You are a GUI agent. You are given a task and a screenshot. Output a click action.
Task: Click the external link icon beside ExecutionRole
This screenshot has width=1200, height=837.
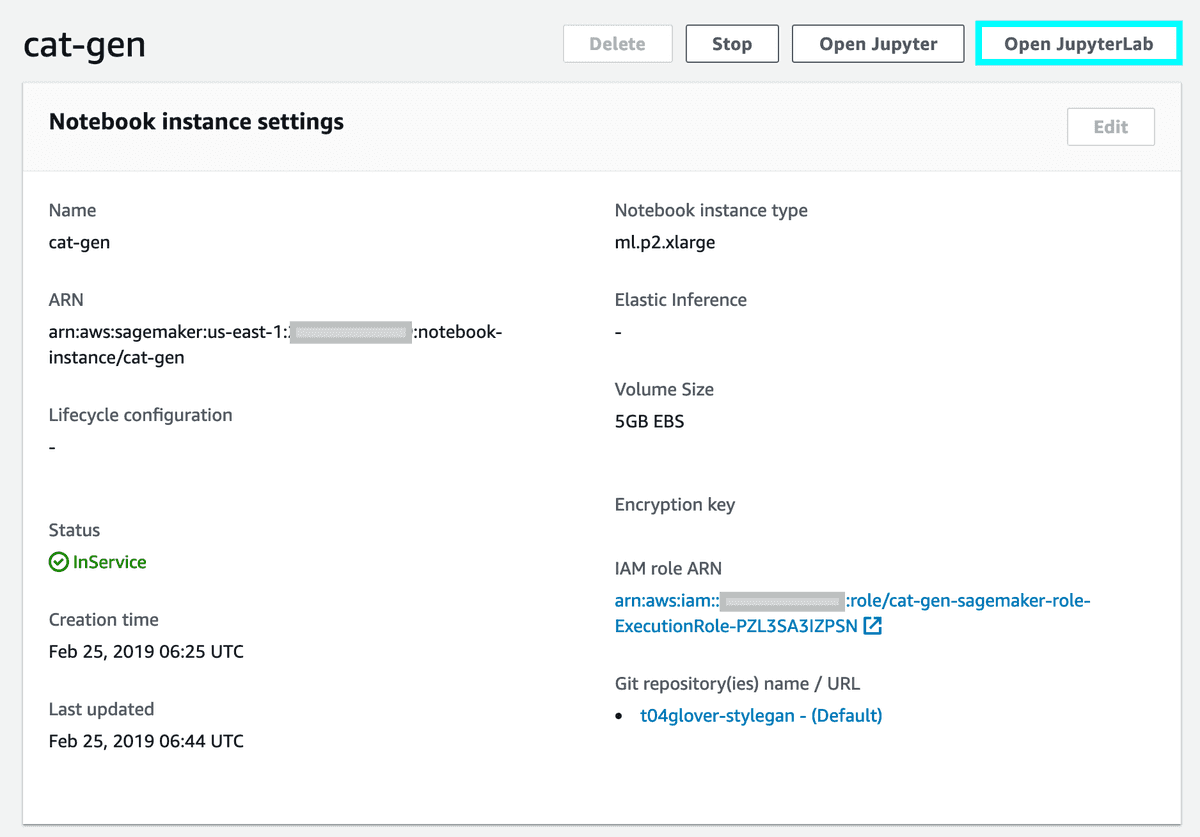[873, 627]
